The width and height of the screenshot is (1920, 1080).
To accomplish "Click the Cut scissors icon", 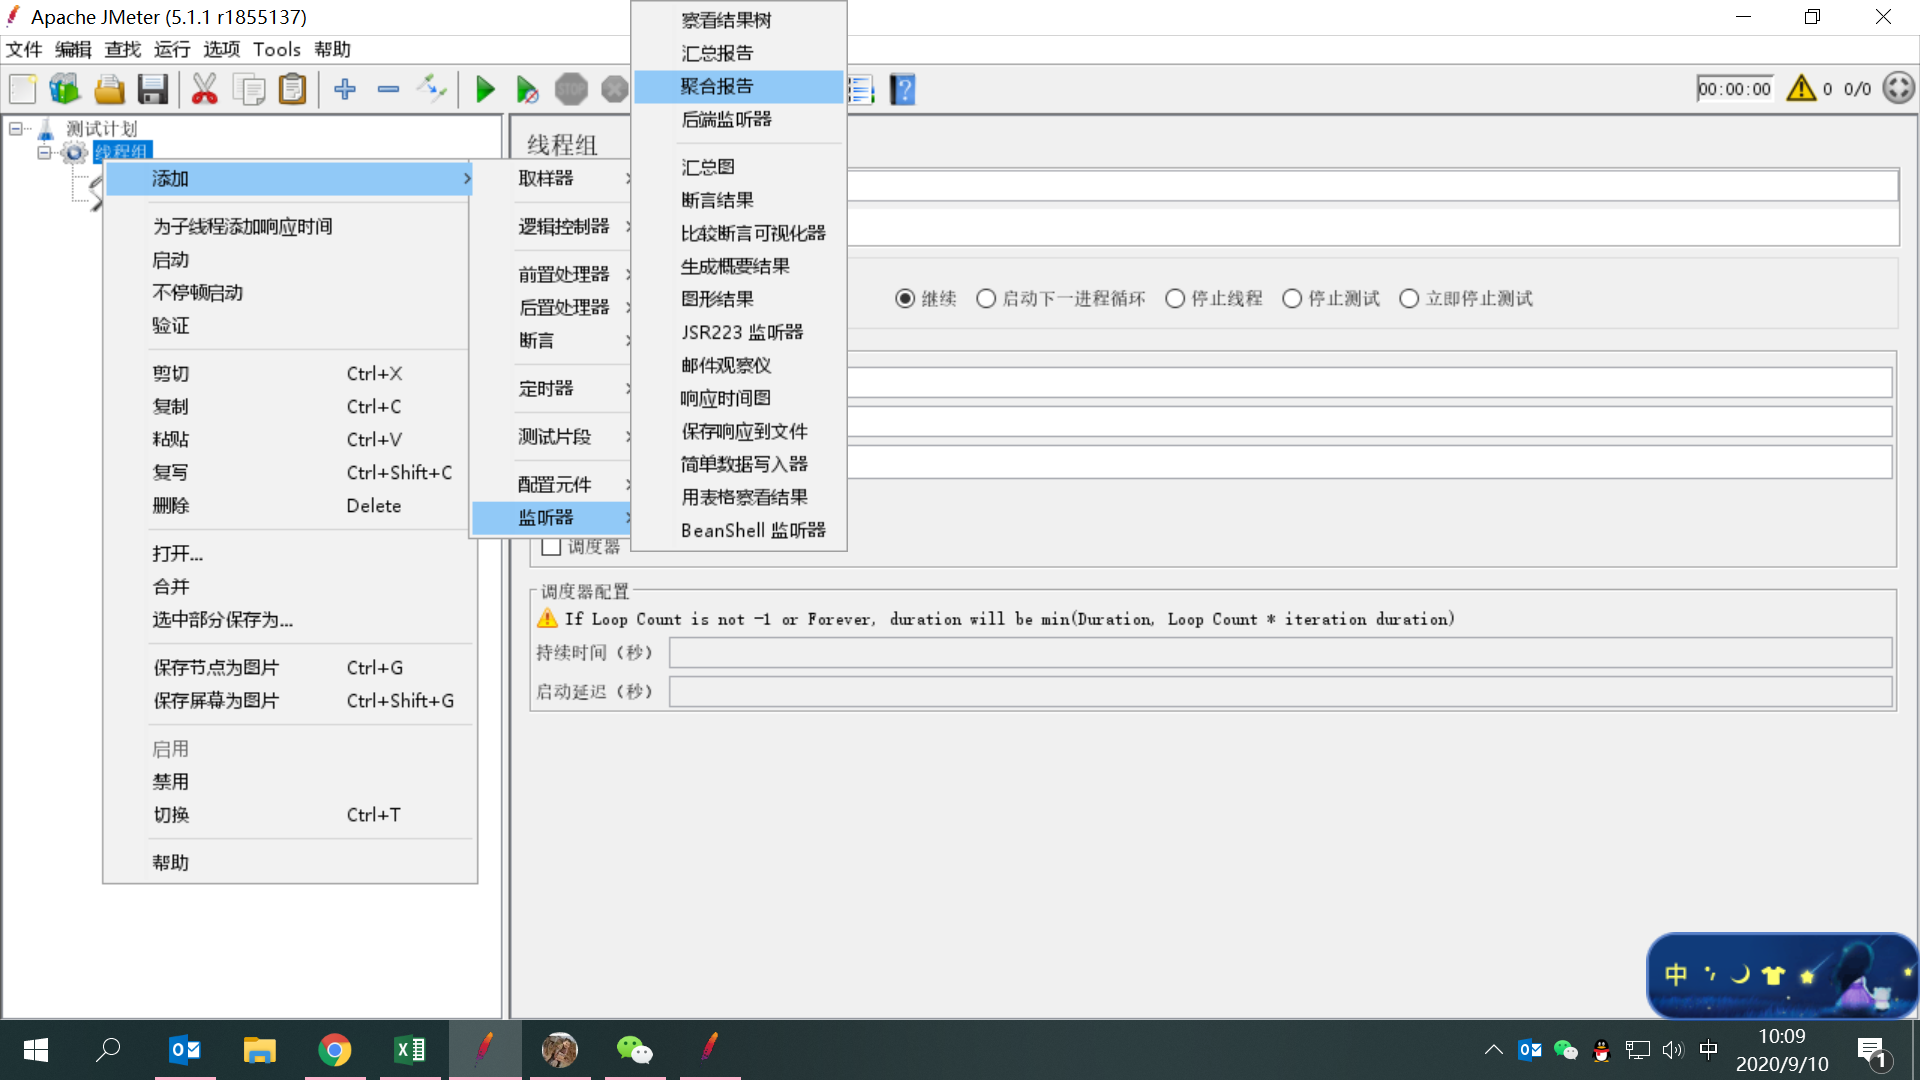I will point(204,90).
